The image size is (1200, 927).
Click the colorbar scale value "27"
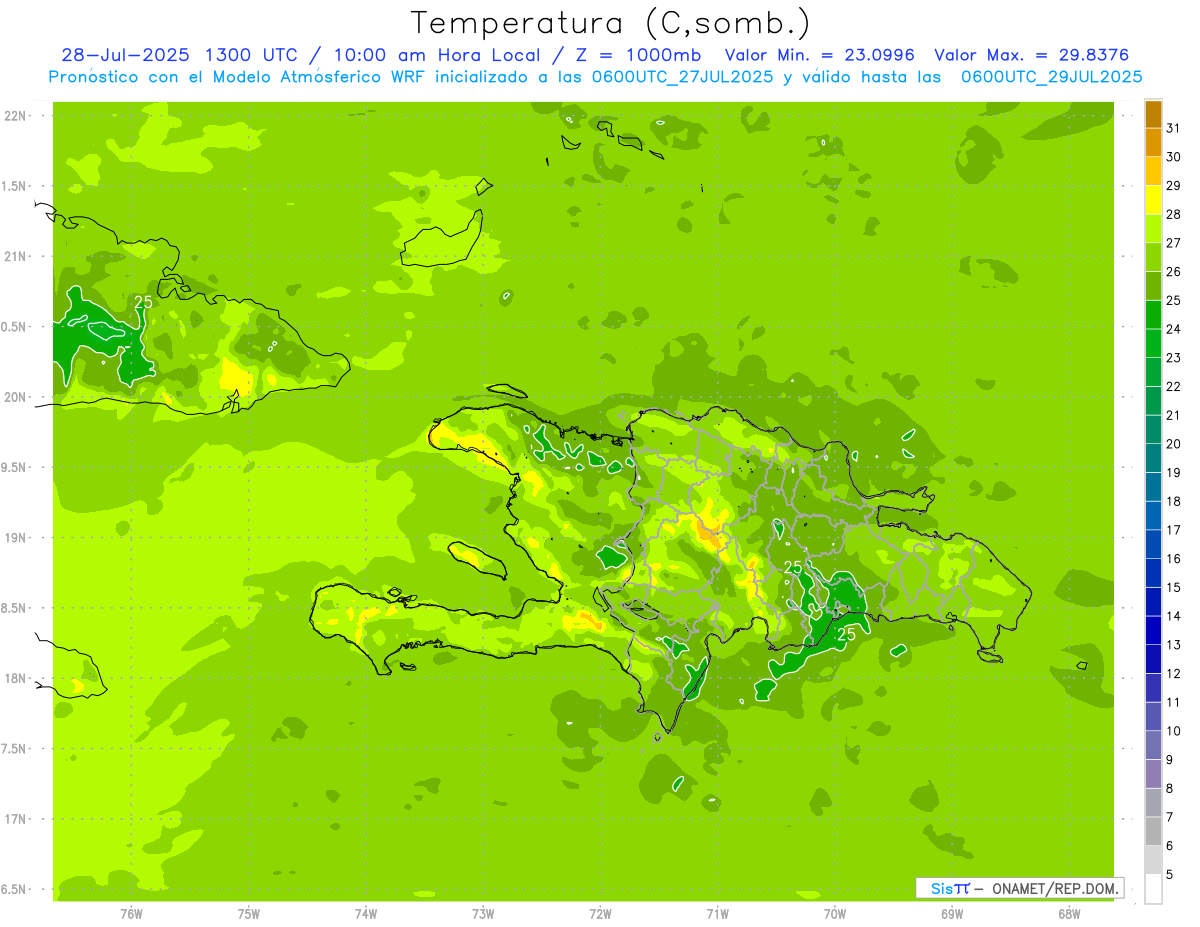(1174, 243)
